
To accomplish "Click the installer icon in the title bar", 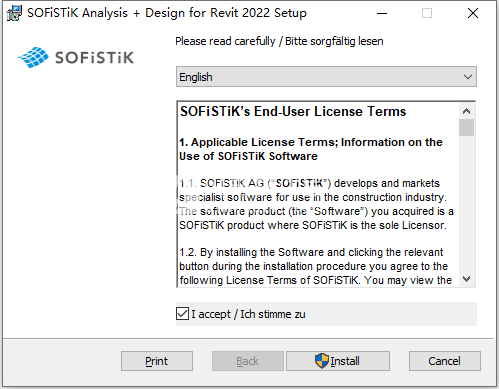I will (14, 13).
